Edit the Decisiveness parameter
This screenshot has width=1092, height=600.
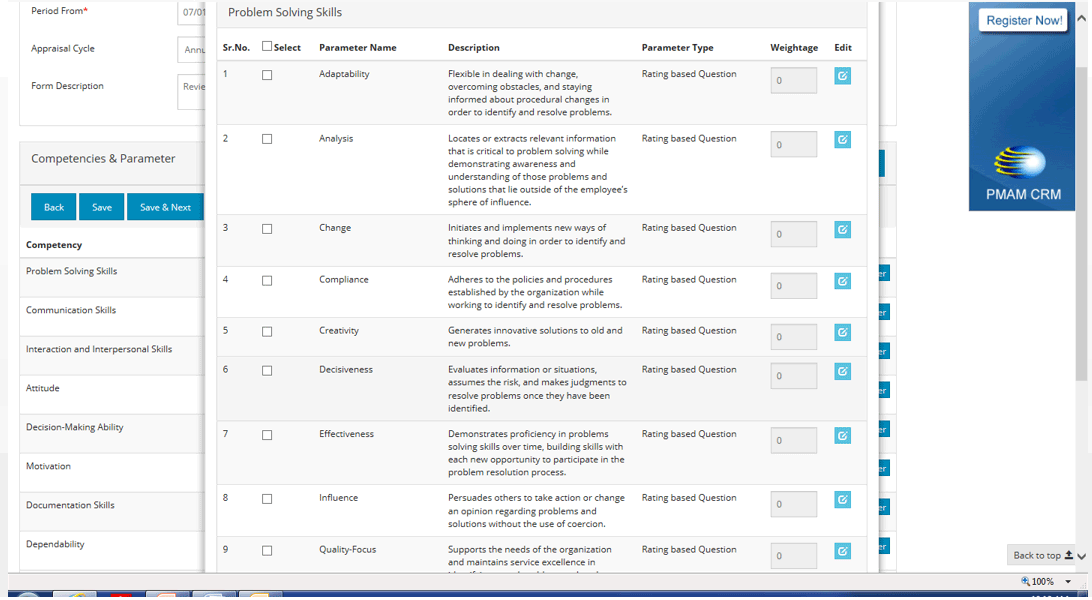842,372
